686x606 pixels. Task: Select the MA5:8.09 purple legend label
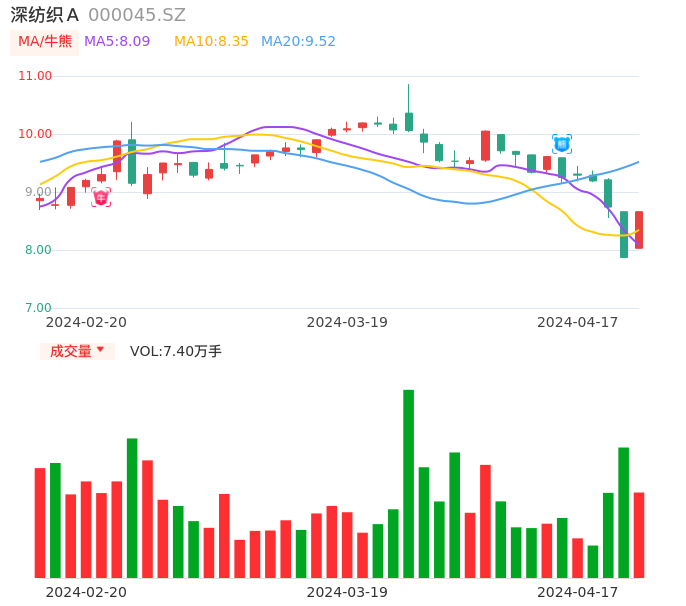117,42
